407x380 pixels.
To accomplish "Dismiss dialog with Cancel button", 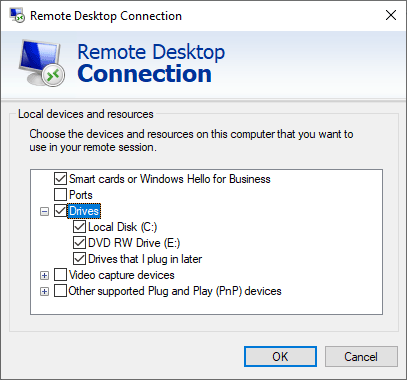I will pyautogui.click(x=361, y=357).
